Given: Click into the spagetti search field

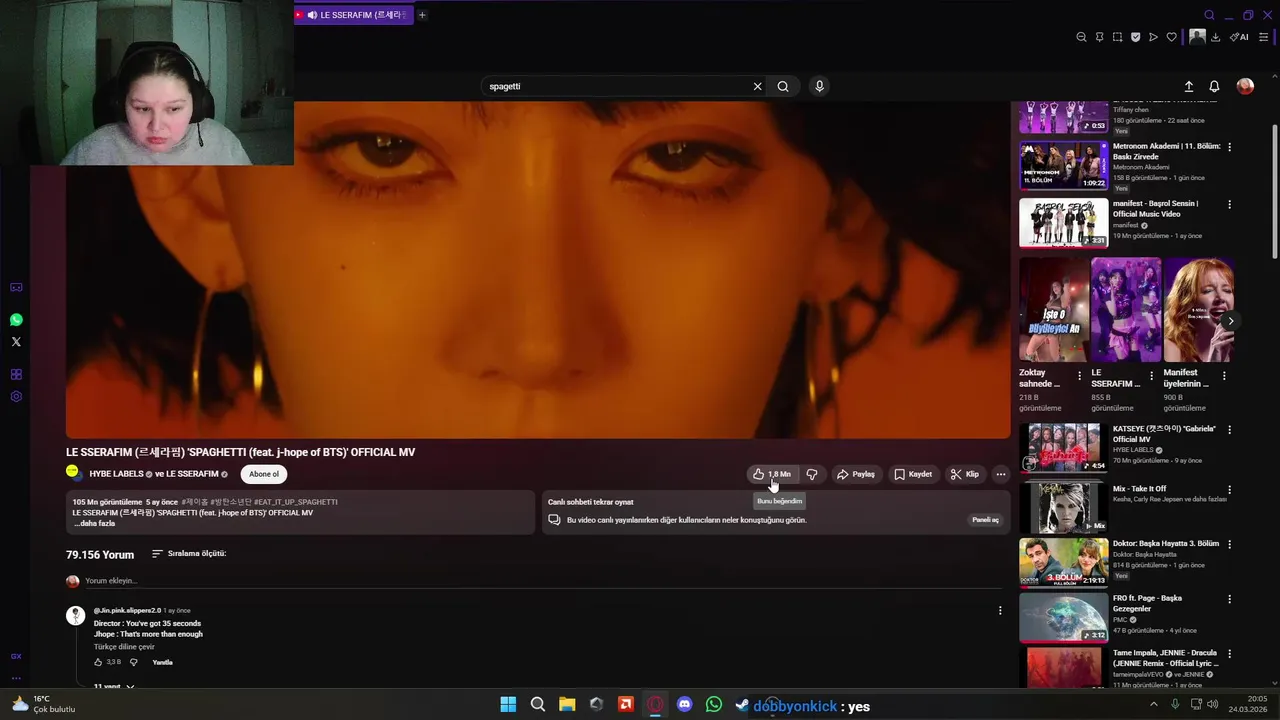Looking at the screenshot, I should click(x=615, y=86).
